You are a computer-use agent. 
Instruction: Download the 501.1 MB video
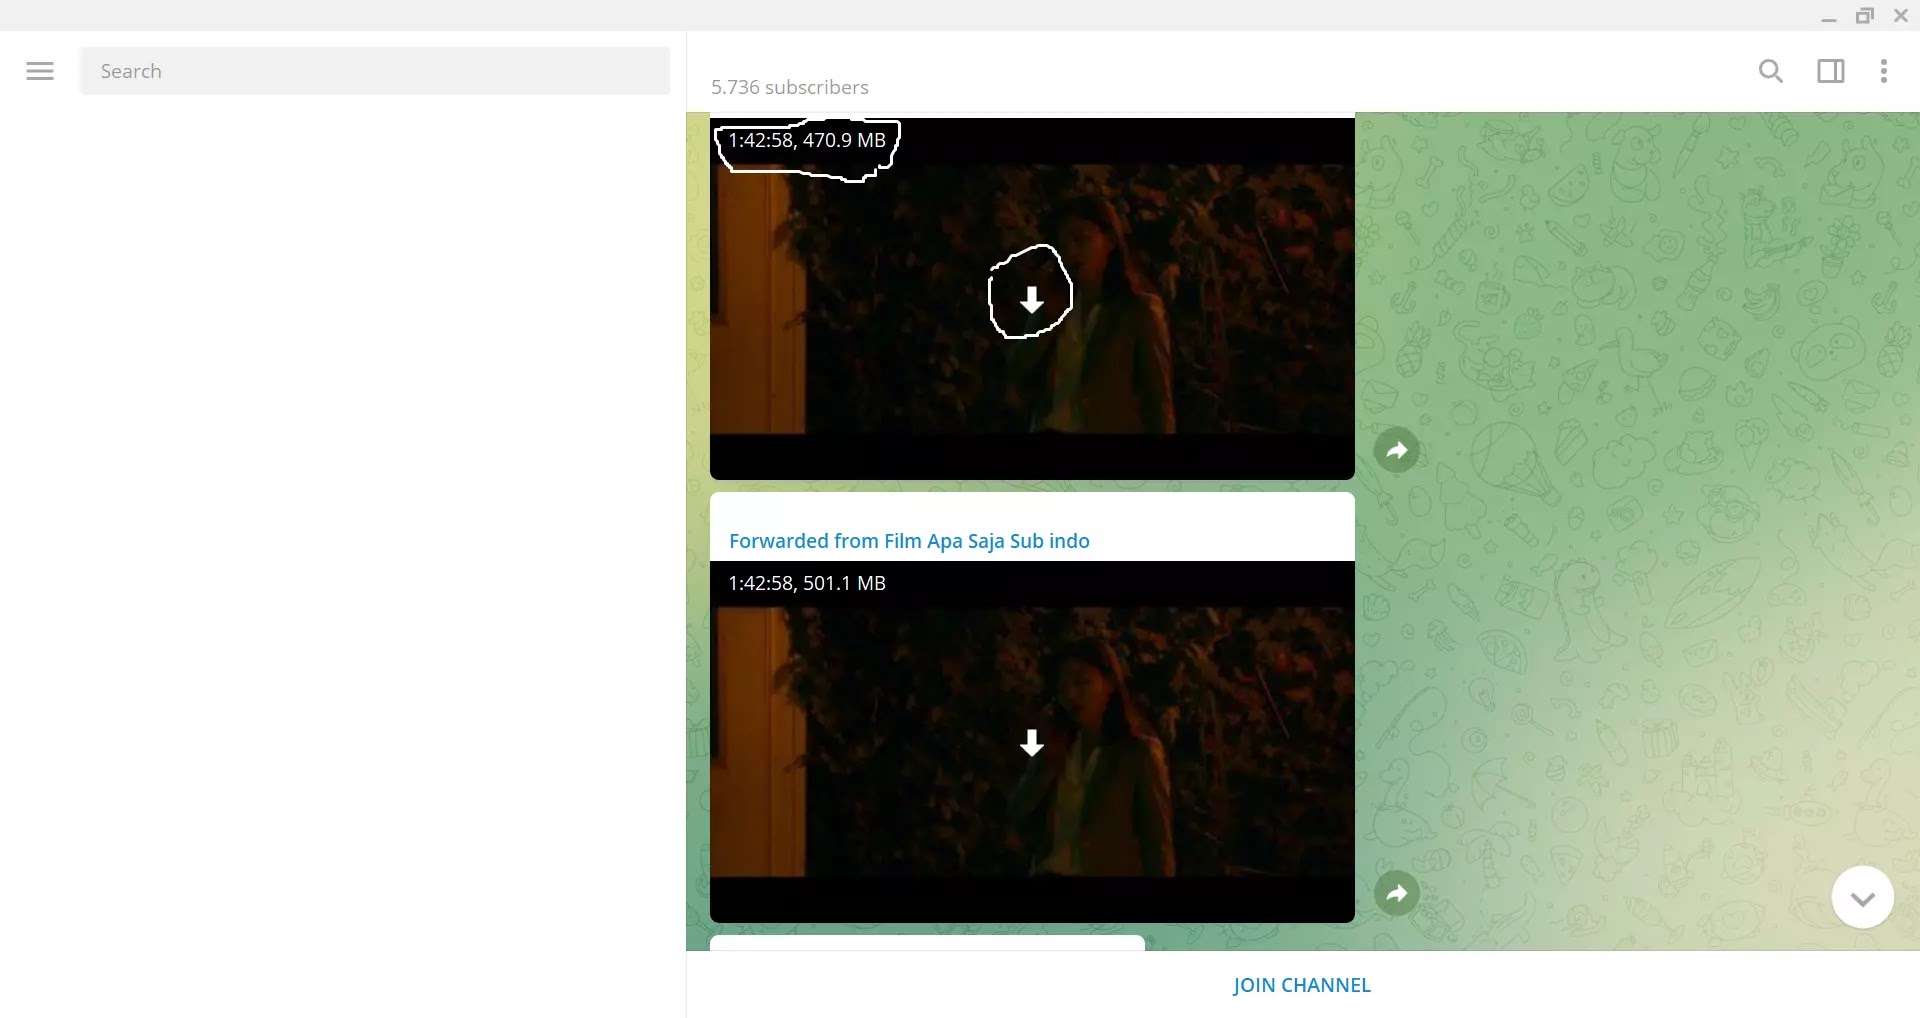click(1032, 743)
